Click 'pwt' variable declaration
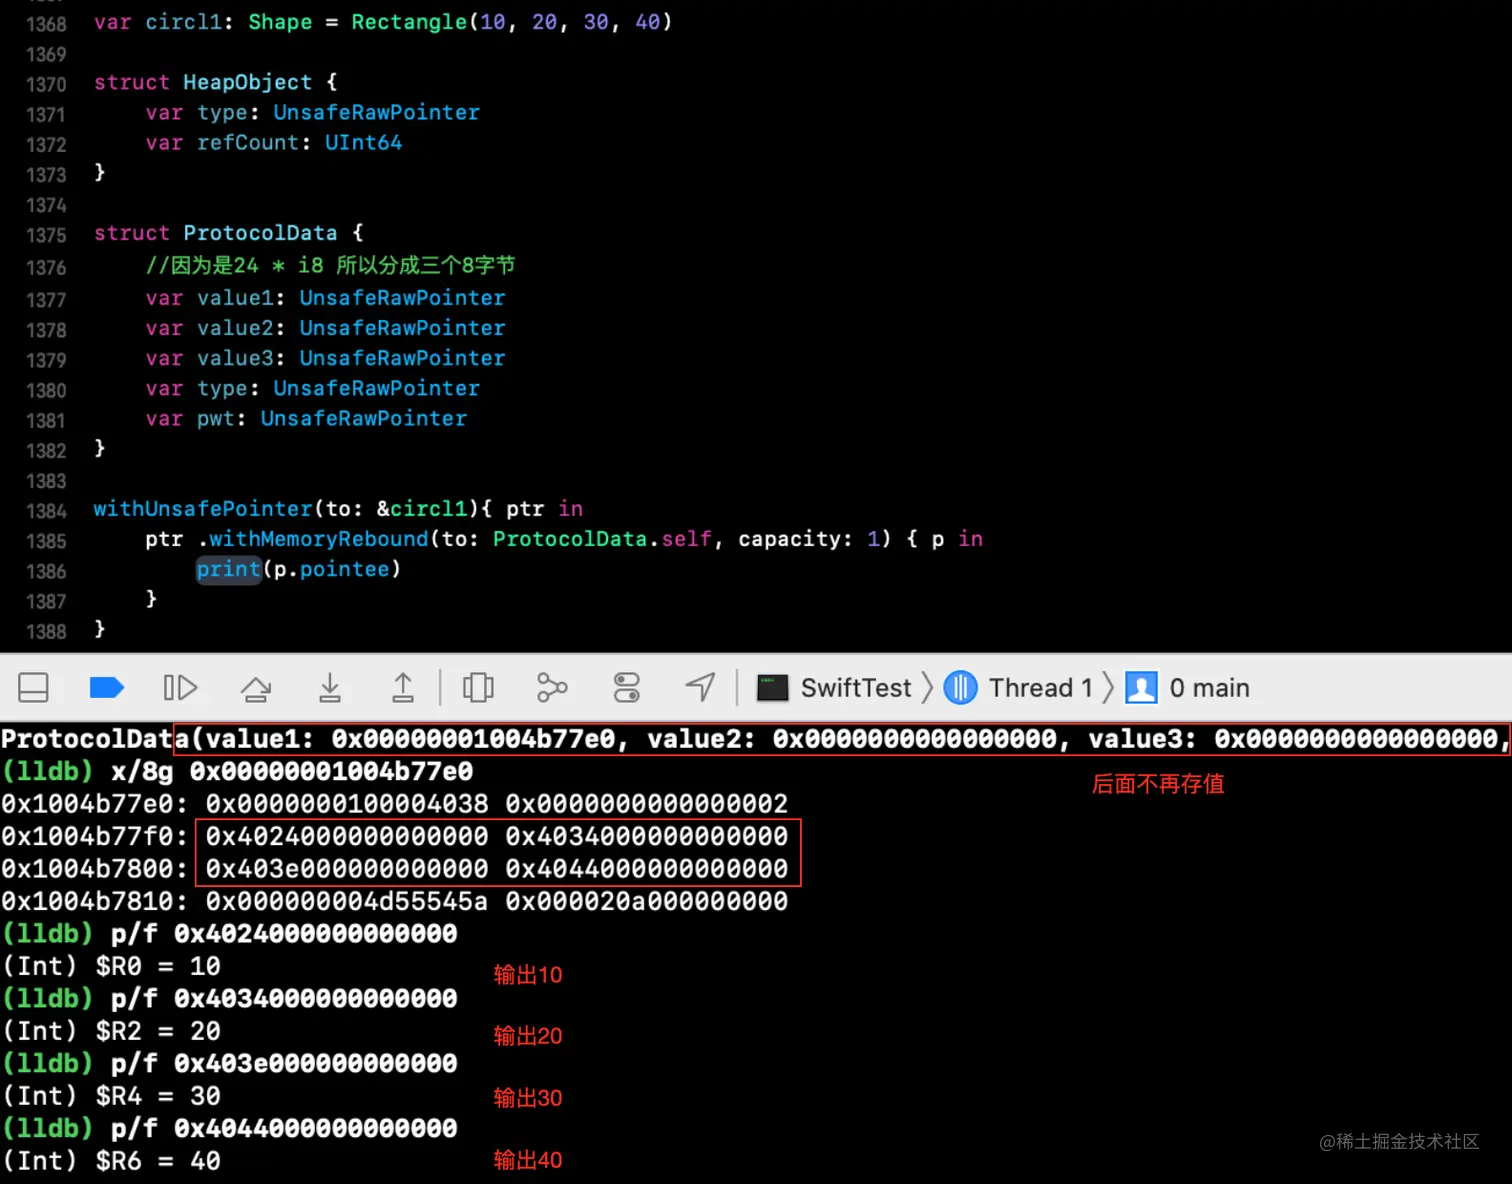The width and height of the screenshot is (1512, 1184). [215, 419]
